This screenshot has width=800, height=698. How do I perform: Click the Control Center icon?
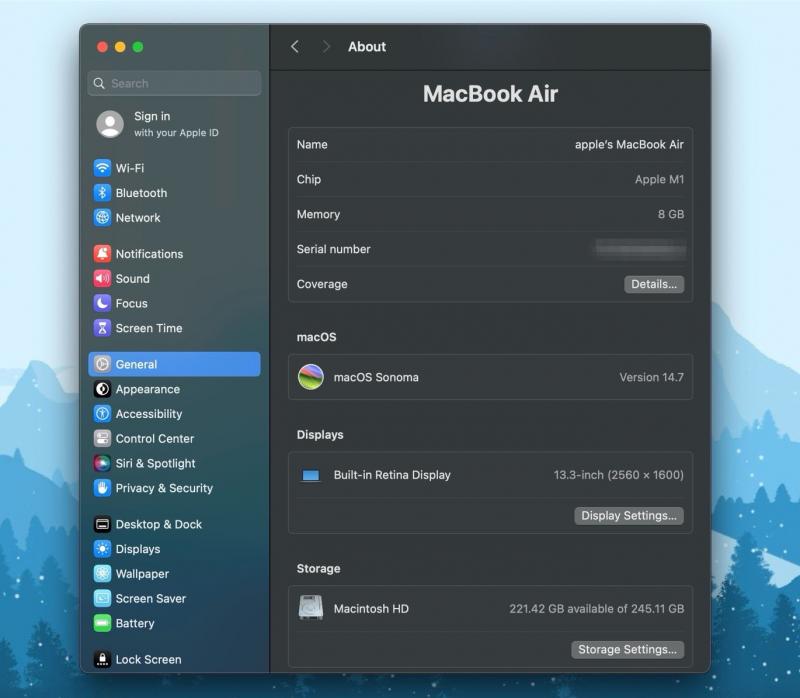point(103,438)
